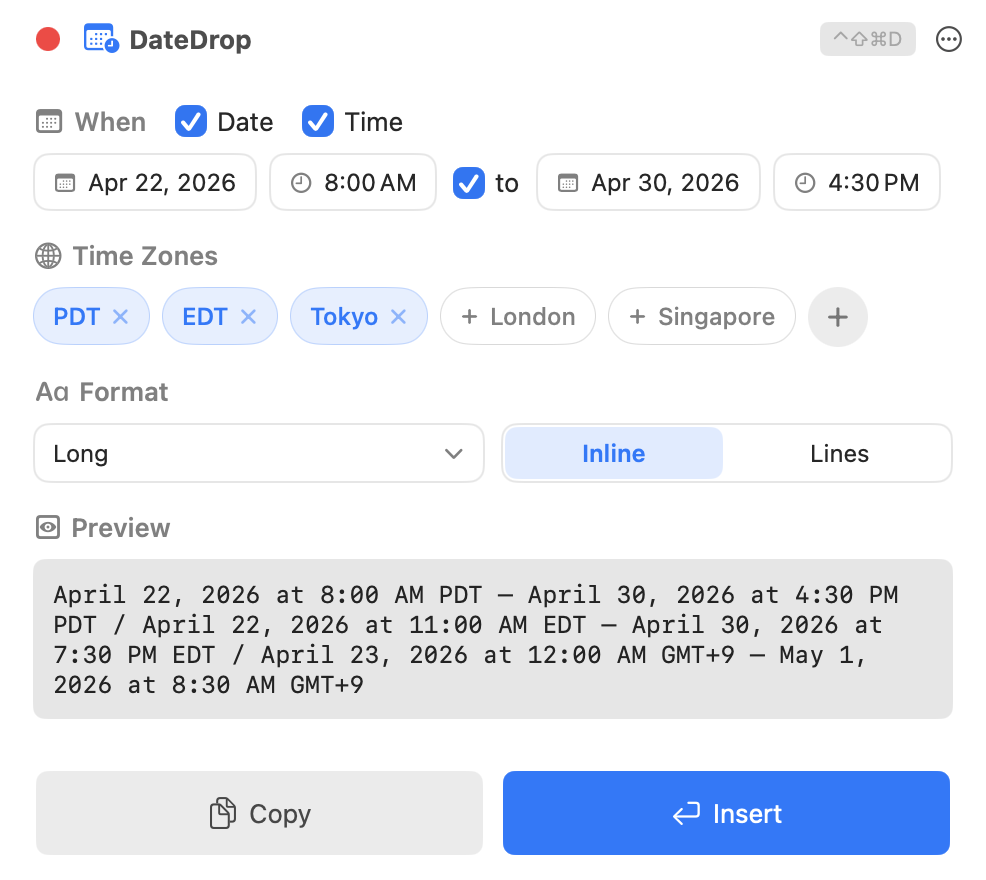Remove the Tokyo time zone chip

coord(398,316)
